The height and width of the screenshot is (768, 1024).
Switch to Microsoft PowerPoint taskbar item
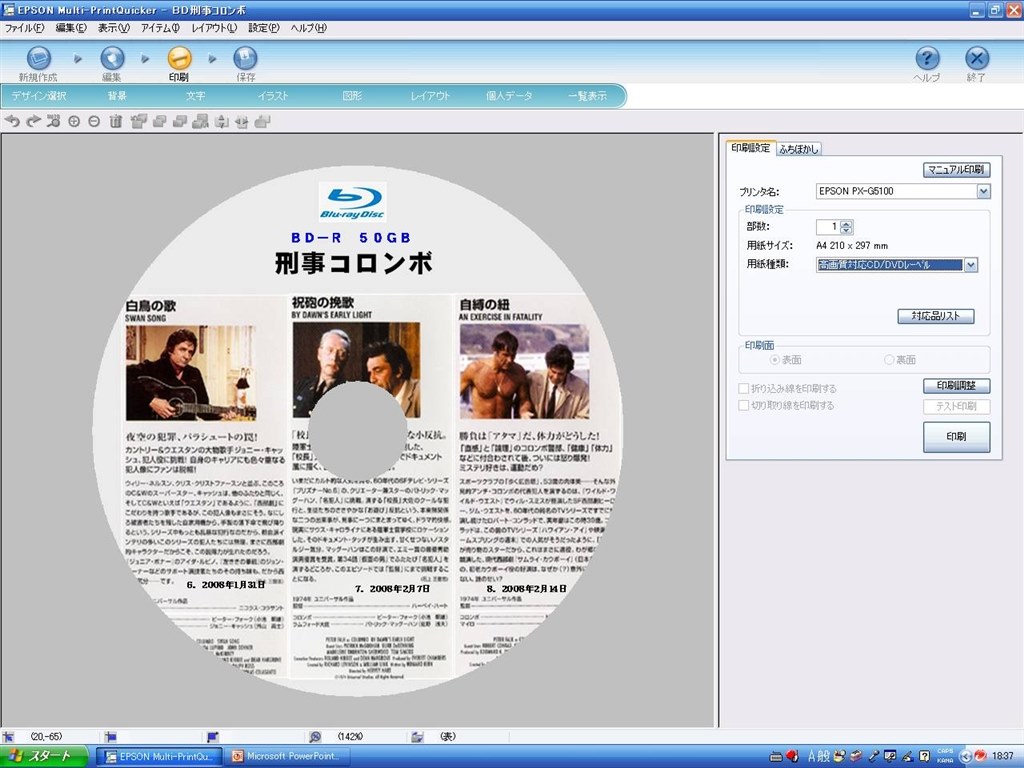tap(289, 756)
